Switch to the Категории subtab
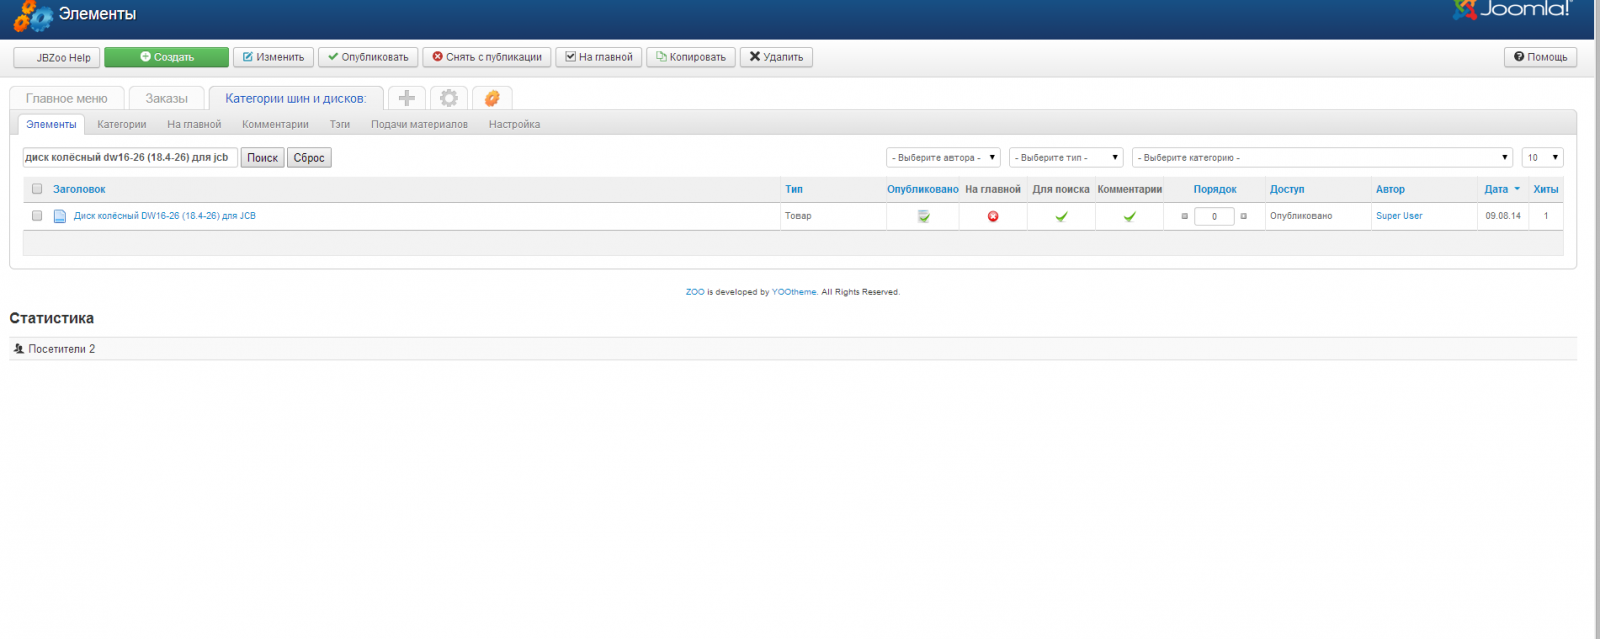 (x=122, y=124)
